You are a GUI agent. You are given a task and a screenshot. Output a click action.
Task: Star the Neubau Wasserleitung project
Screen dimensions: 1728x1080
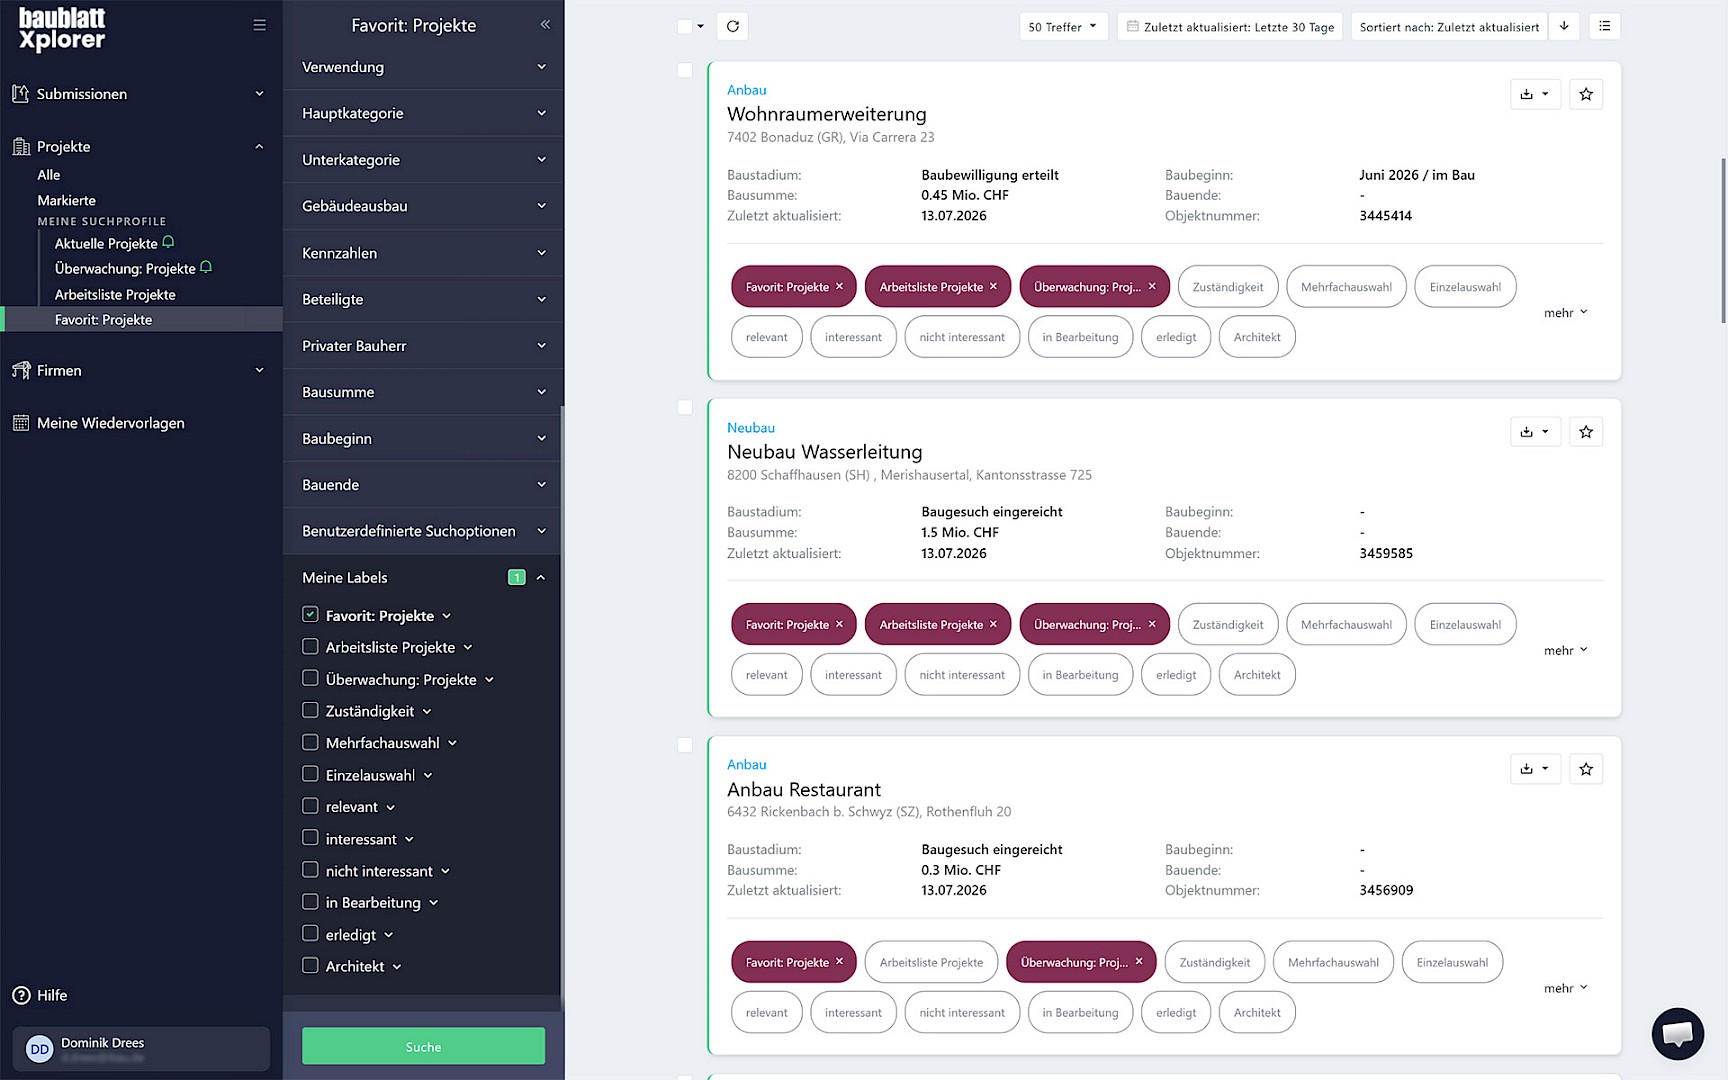coord(1586,432)
